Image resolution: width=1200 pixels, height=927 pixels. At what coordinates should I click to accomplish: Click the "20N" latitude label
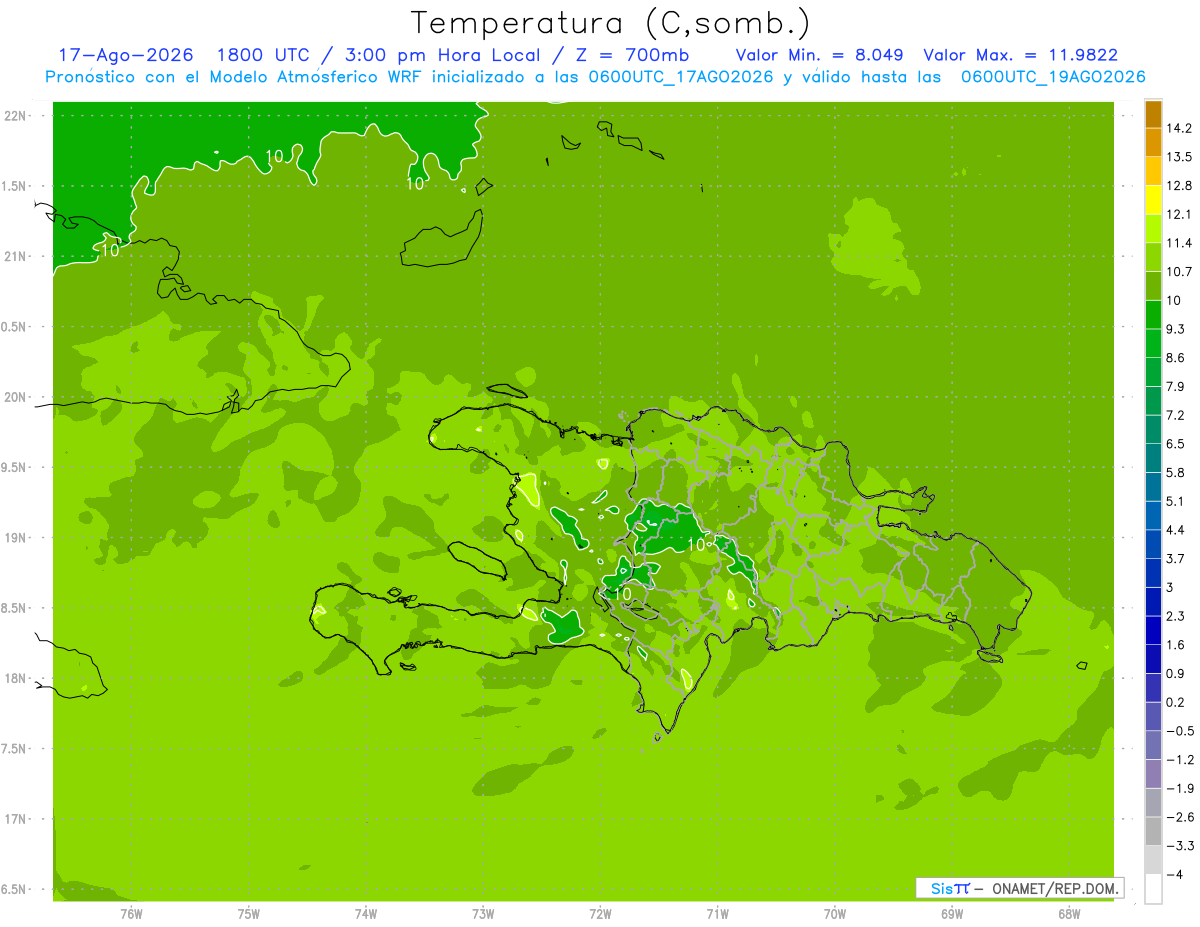pyautogui.click(x=15, y=397)
